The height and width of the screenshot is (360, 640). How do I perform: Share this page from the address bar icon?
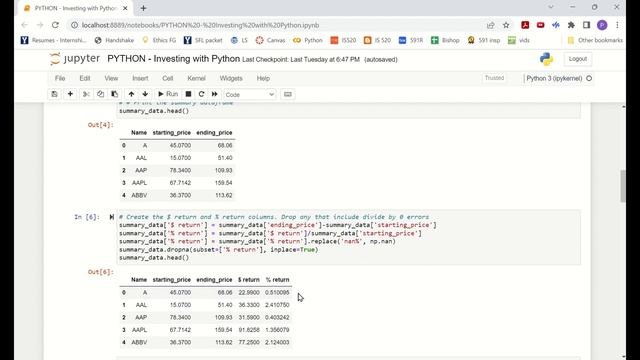coord(491,25)
